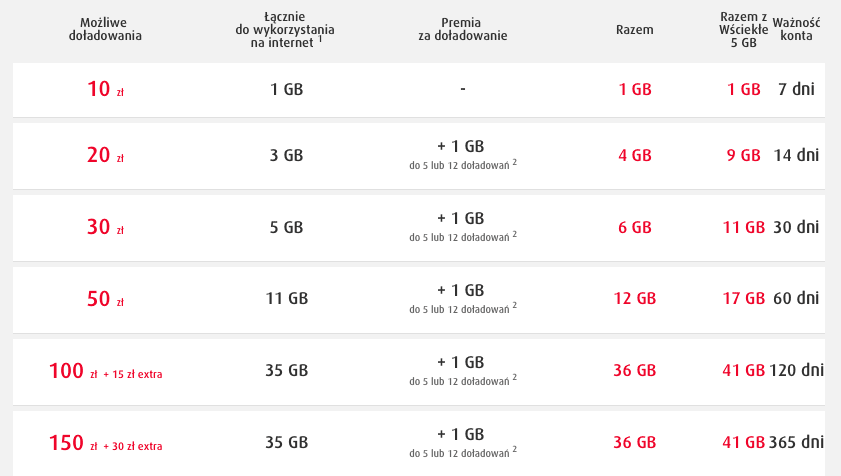Click the "+ 15 zł extra" label
Image resolution: width=841 pixels, height=476 pixels.
[x=133, y=374]
